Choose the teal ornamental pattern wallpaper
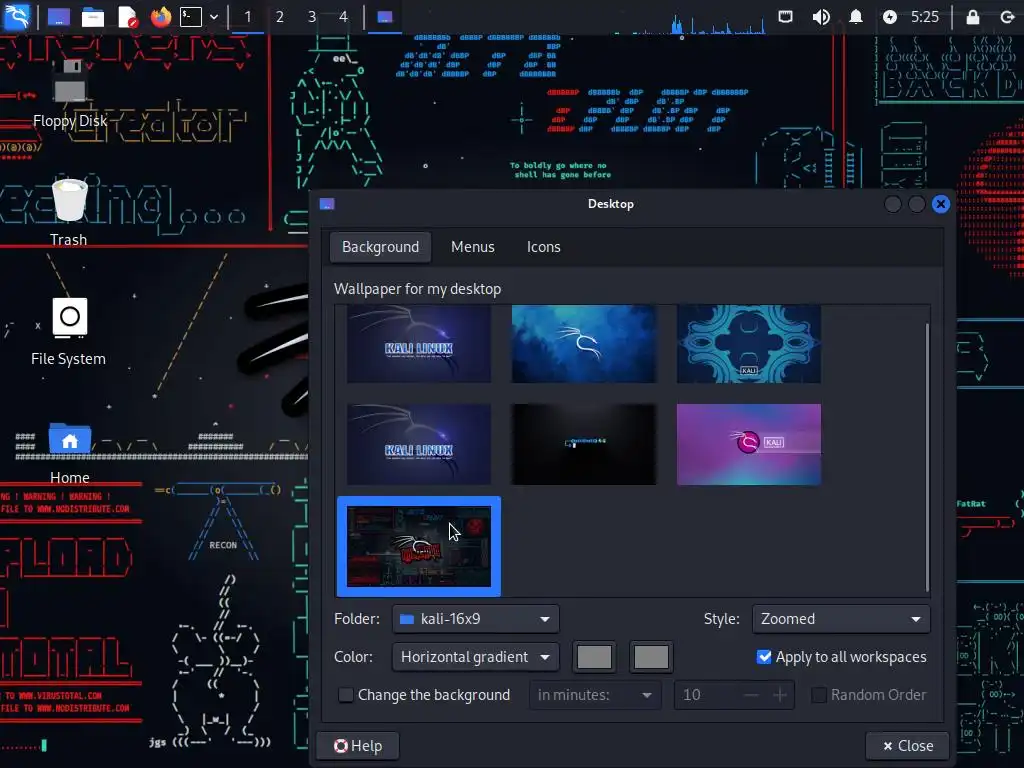The height and width of the screenshot is (768, 1024). [748, 344]
